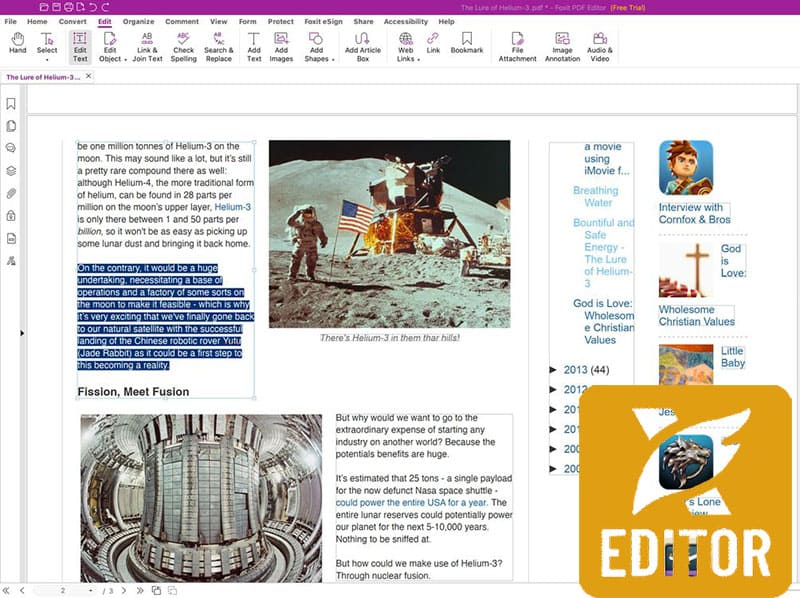Choose Add Images tool
The image size is (800, 598).
click(x=281, y=47)
